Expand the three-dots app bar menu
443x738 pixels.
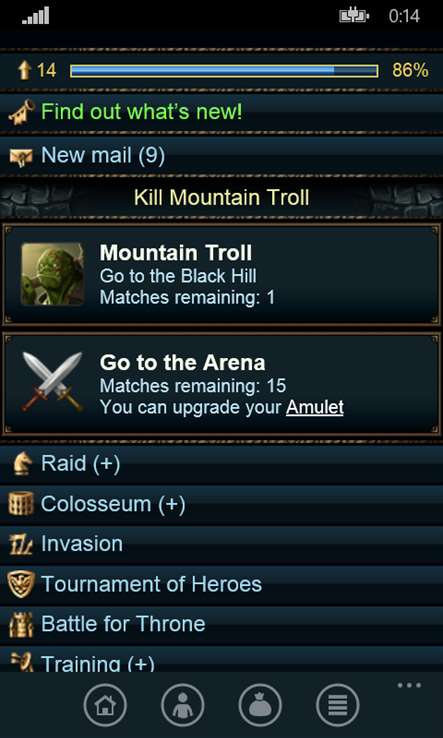click(409, 685)
